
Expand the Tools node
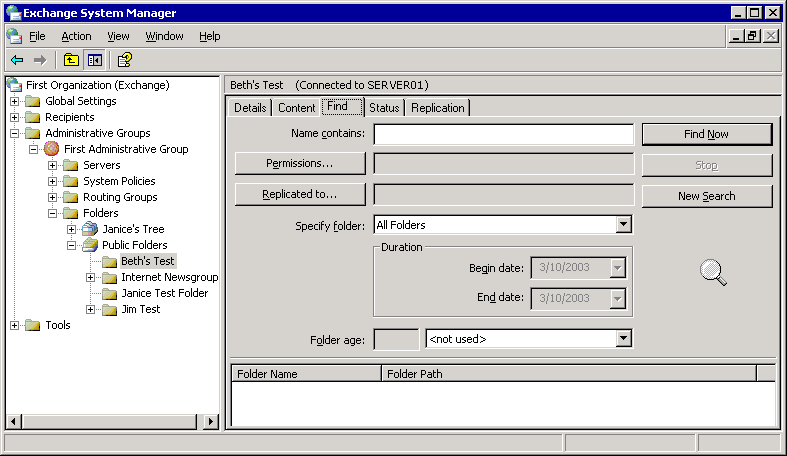coord(15,326)
